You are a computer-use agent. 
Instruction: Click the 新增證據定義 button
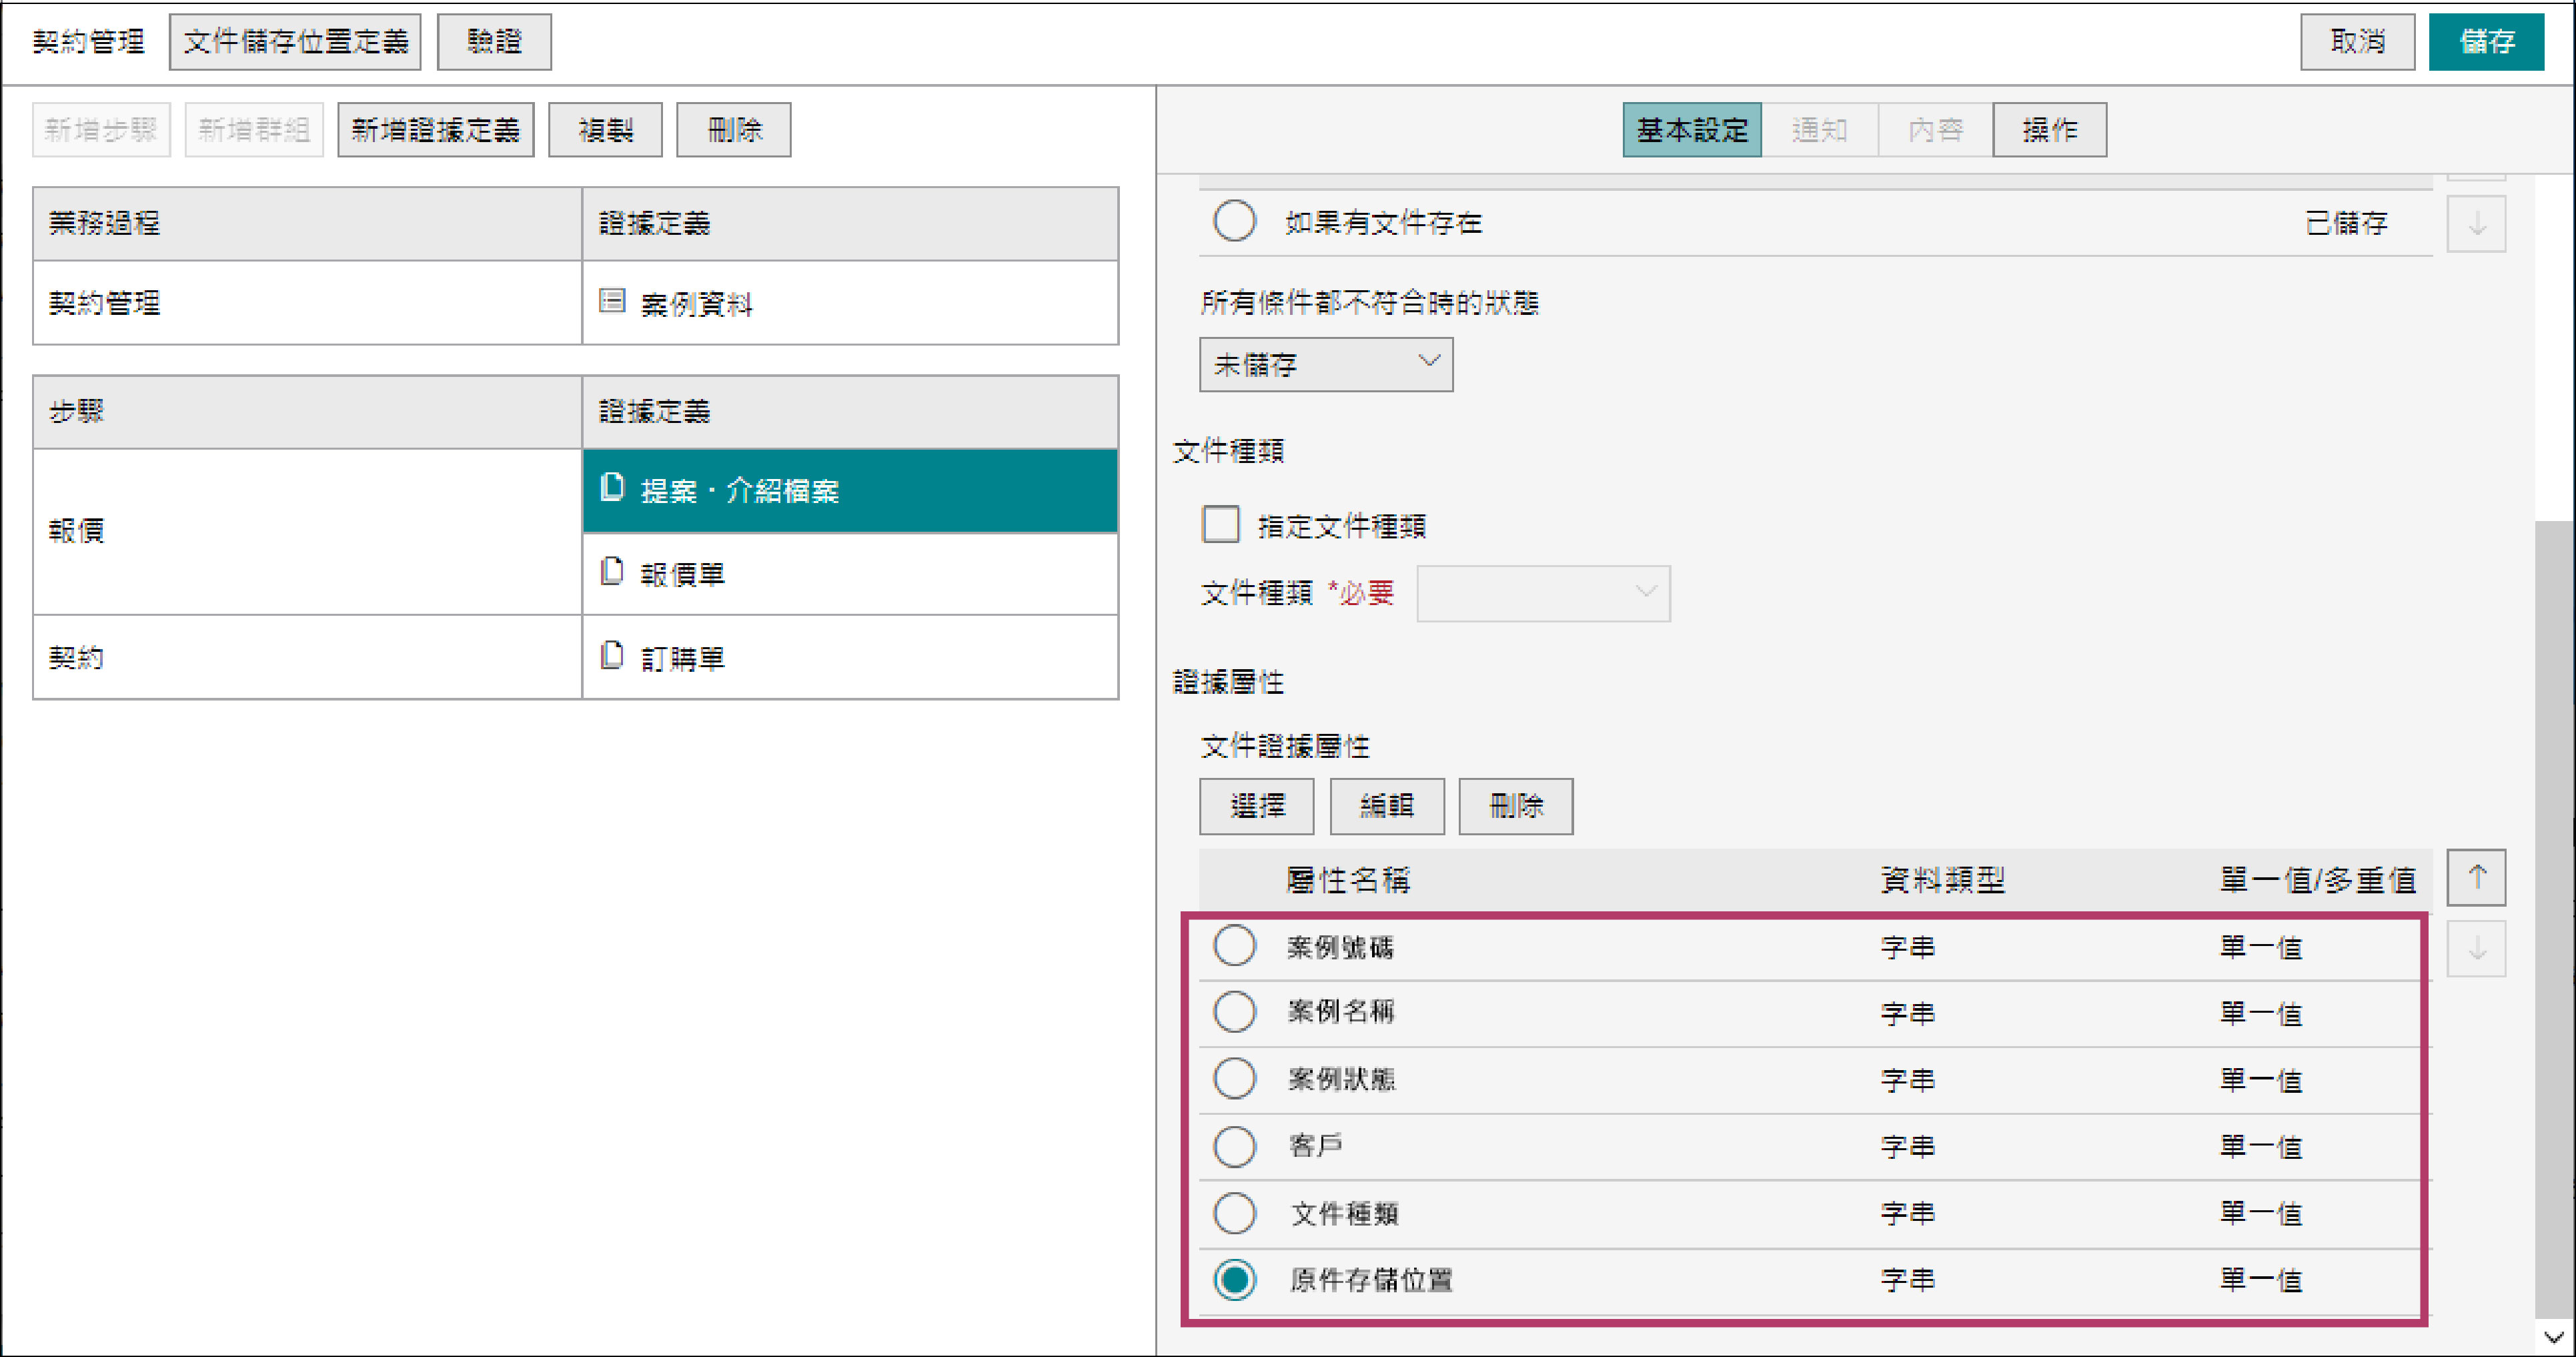pos(435,130)
